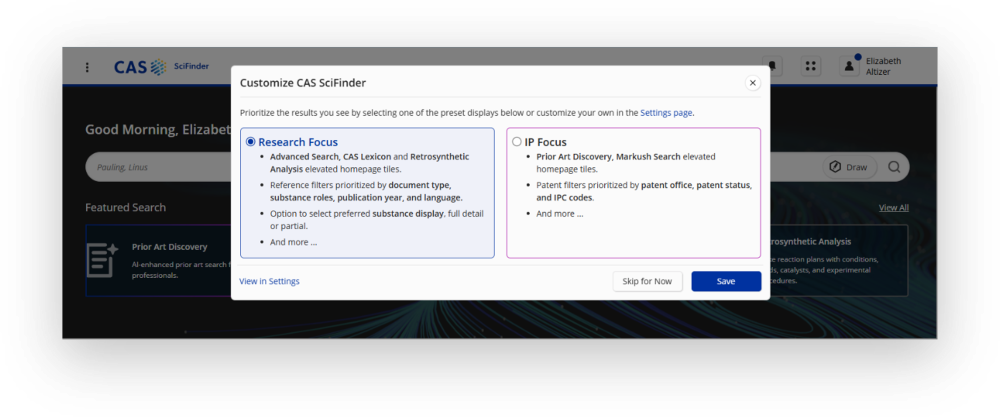The width and height of the screenshot is (1000, 417).
Task: Open the Settings page link
Action: click(x=666, y=113)
